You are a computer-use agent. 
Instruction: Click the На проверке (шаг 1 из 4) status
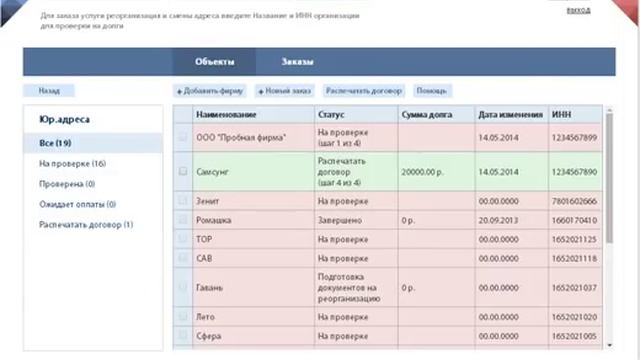356,138
